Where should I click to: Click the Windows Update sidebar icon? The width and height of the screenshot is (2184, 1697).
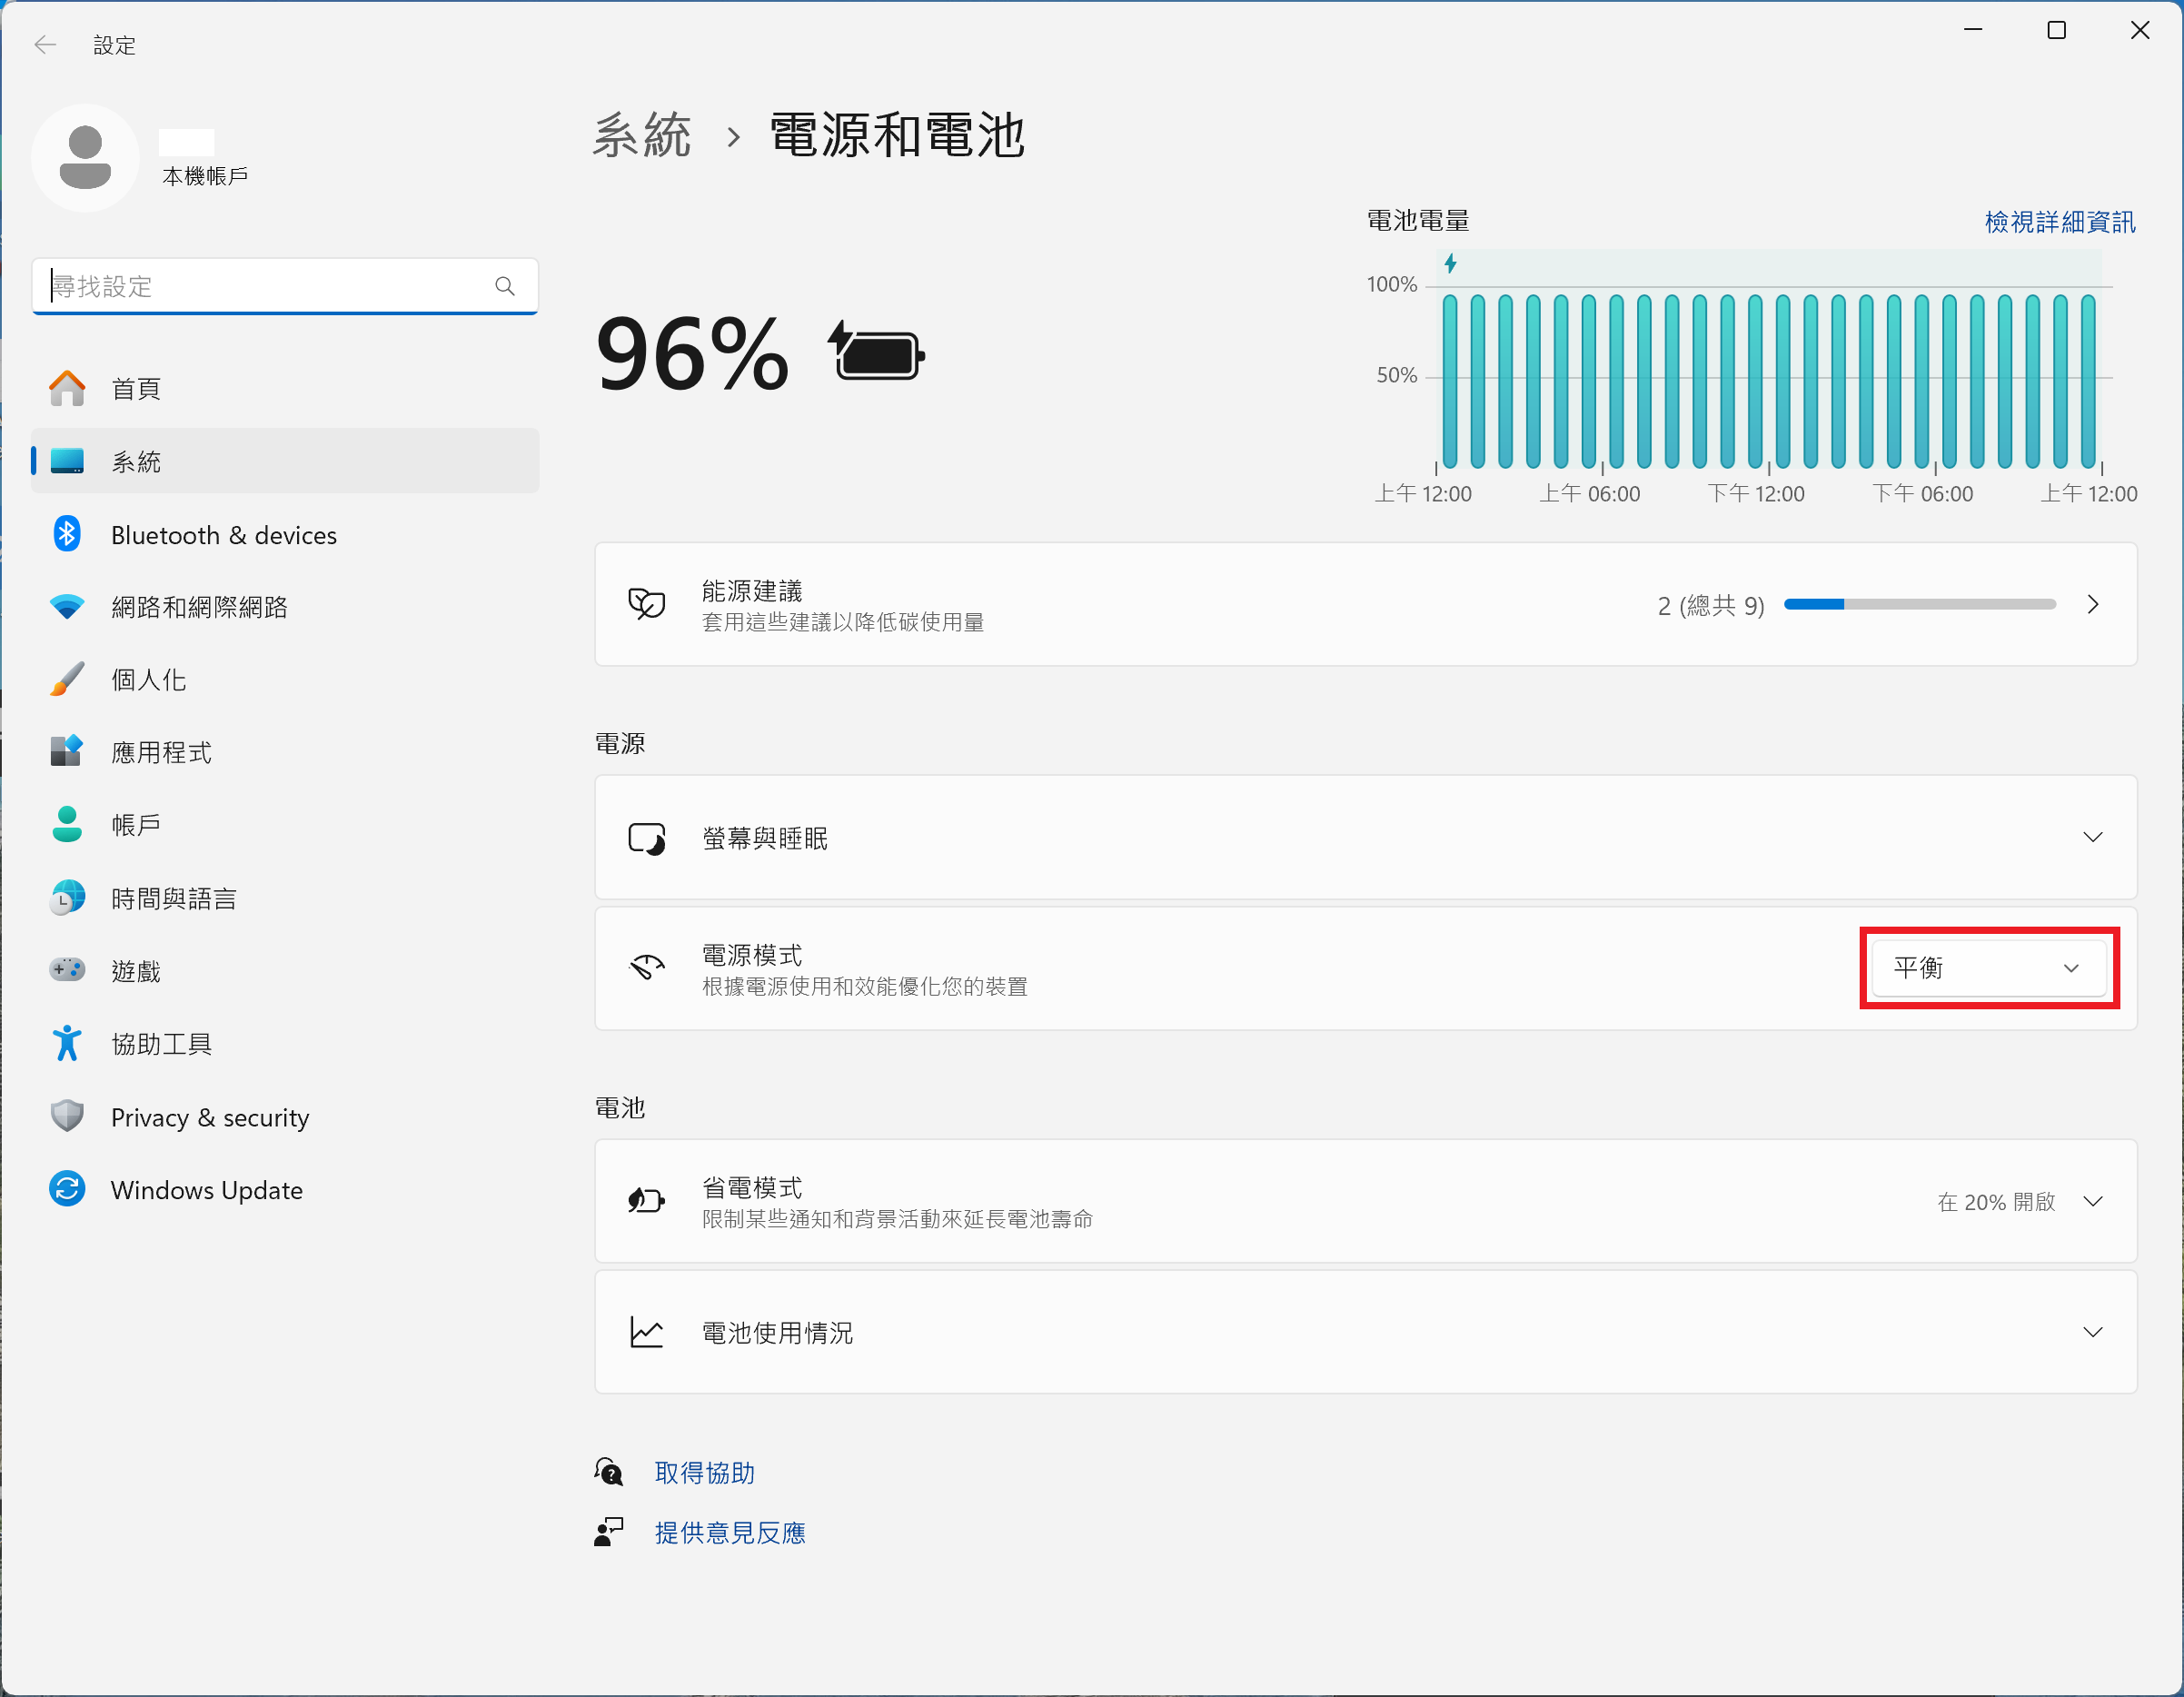coord(67,1189)
